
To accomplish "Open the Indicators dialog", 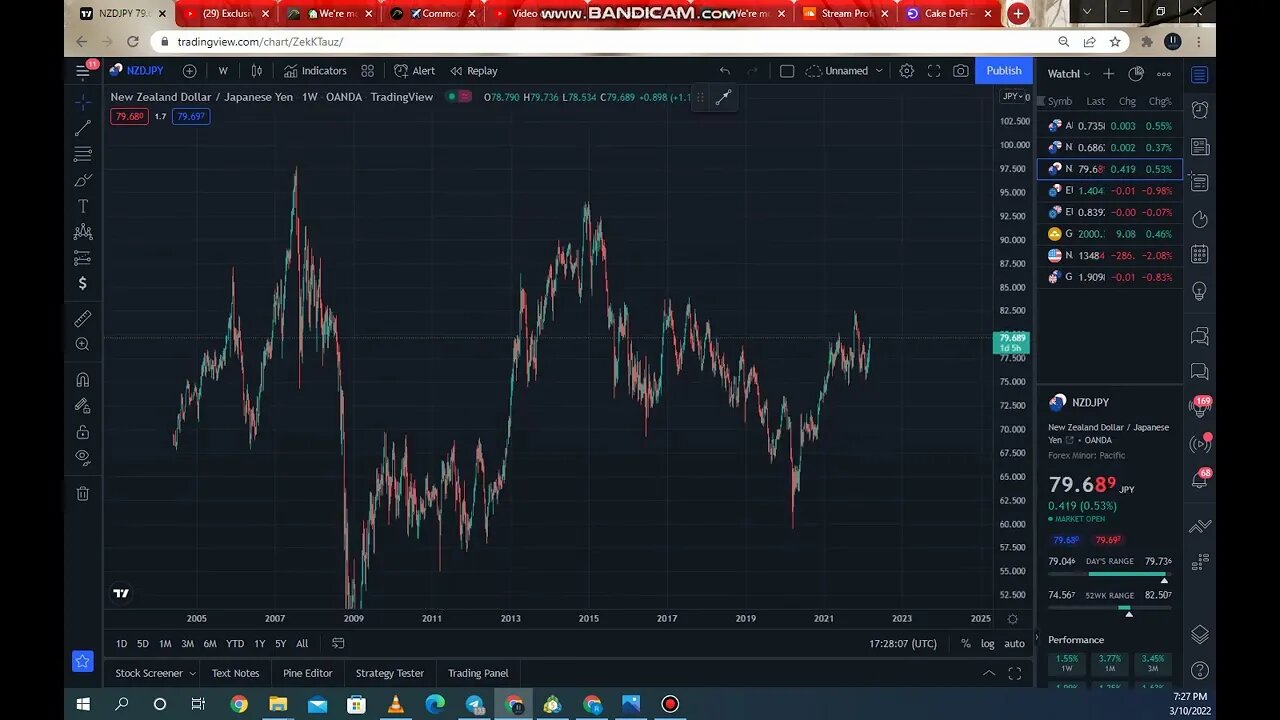I will tap(315, 71).
